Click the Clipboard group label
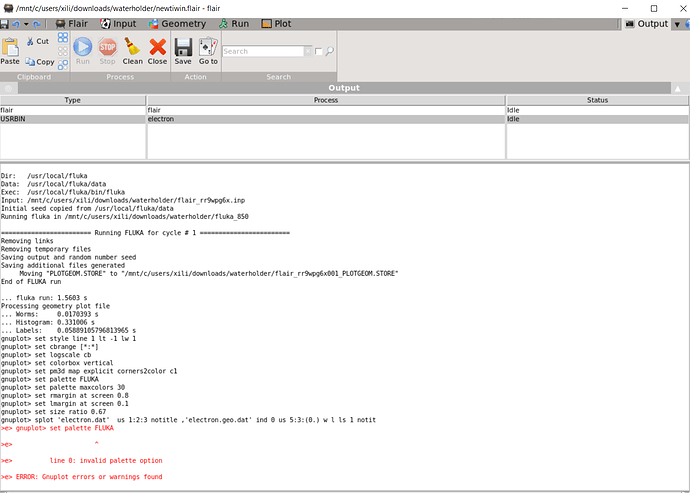 [34, 77]
